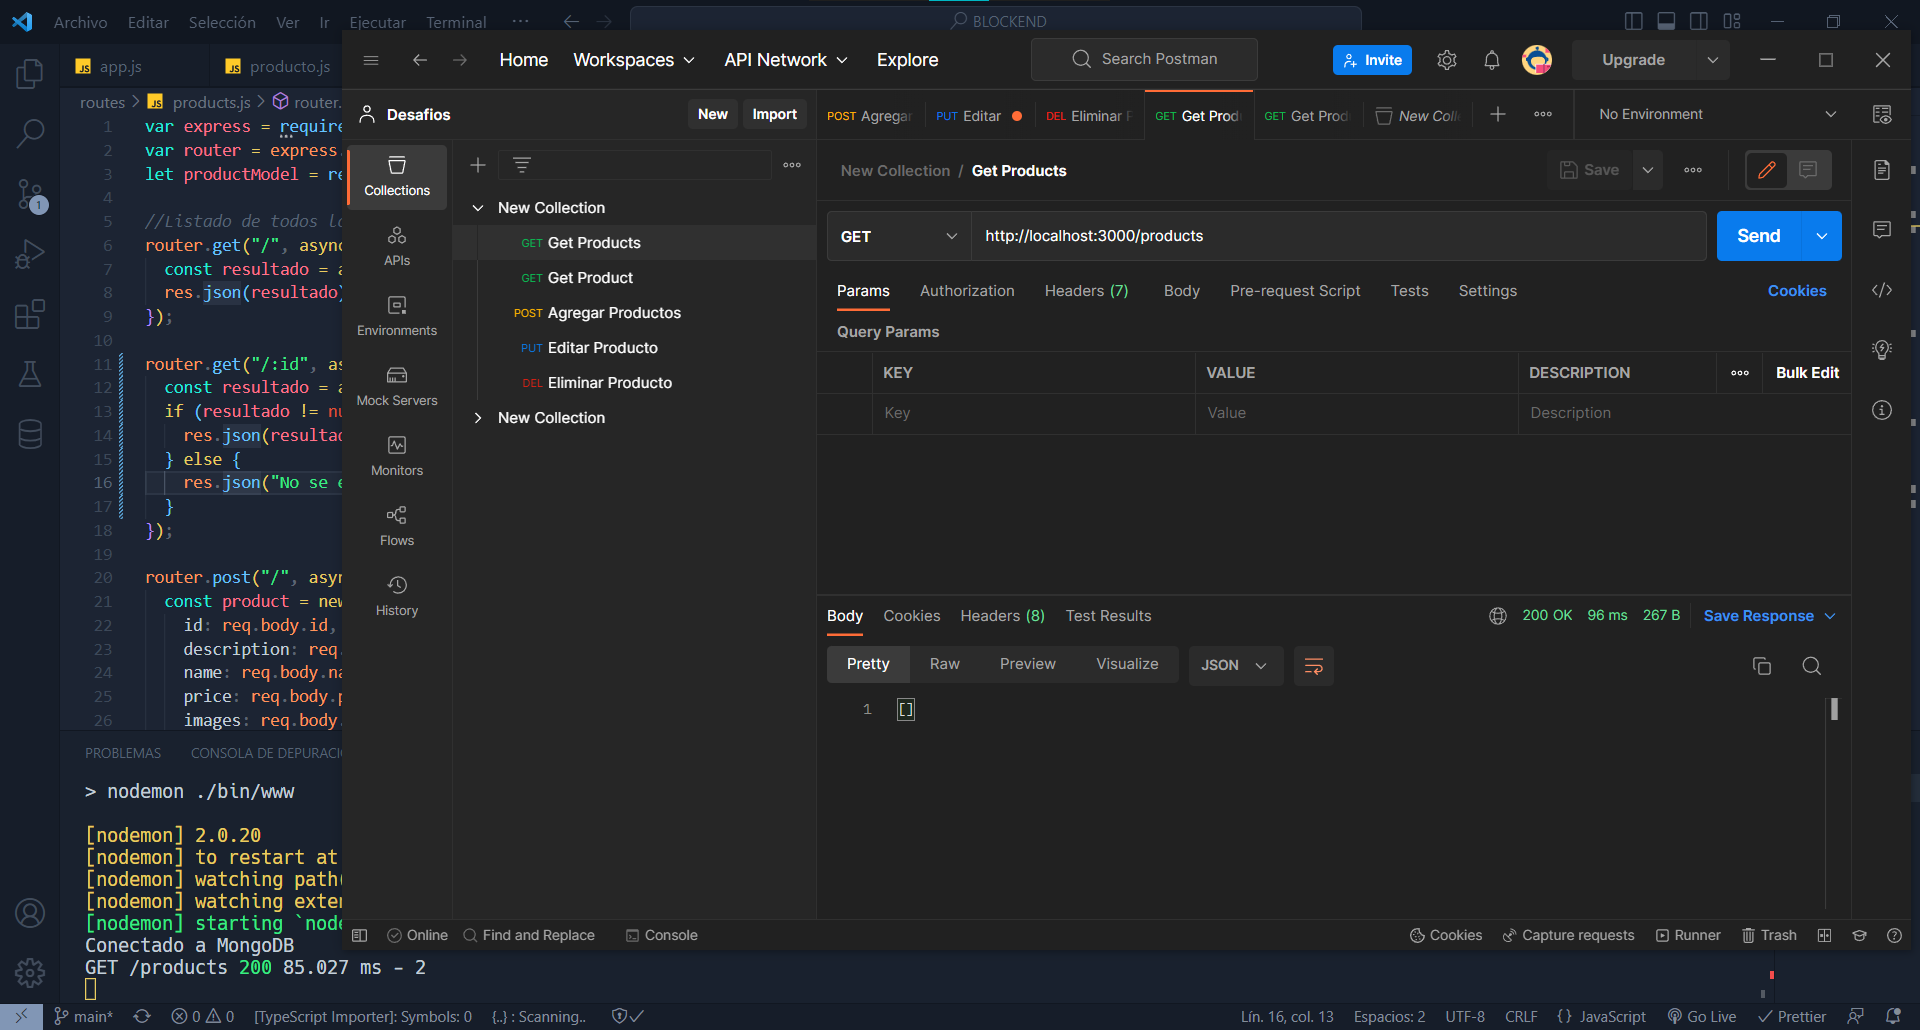Screen dimensions: 1920x1030
Task: Expand the second New Collection folder
Action: 478,418
